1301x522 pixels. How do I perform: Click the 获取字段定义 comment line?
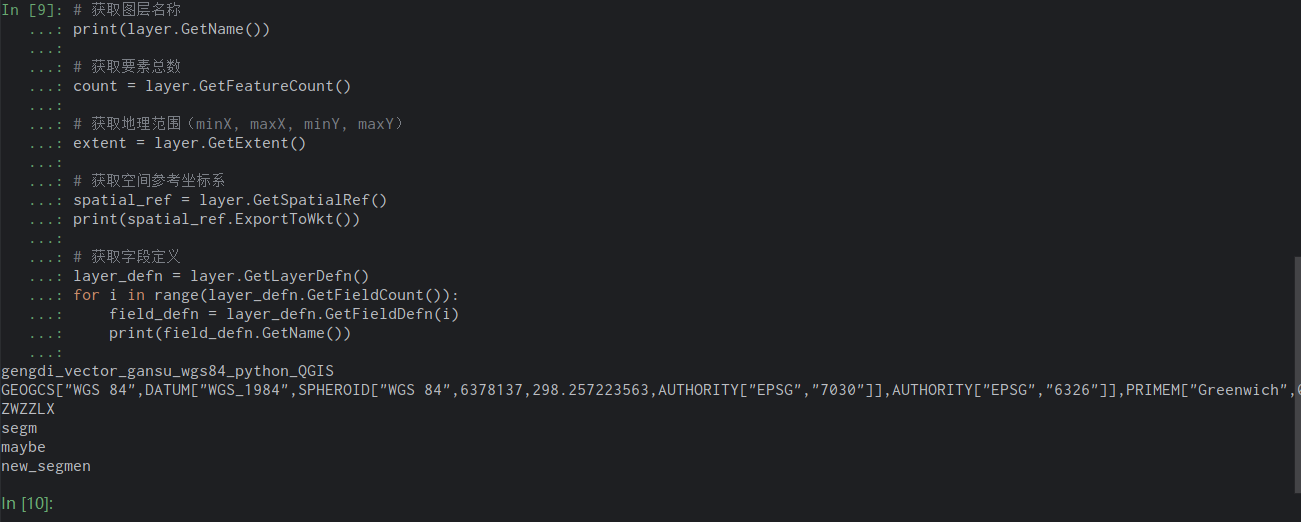pyautogui.click(x=127, y=257)
